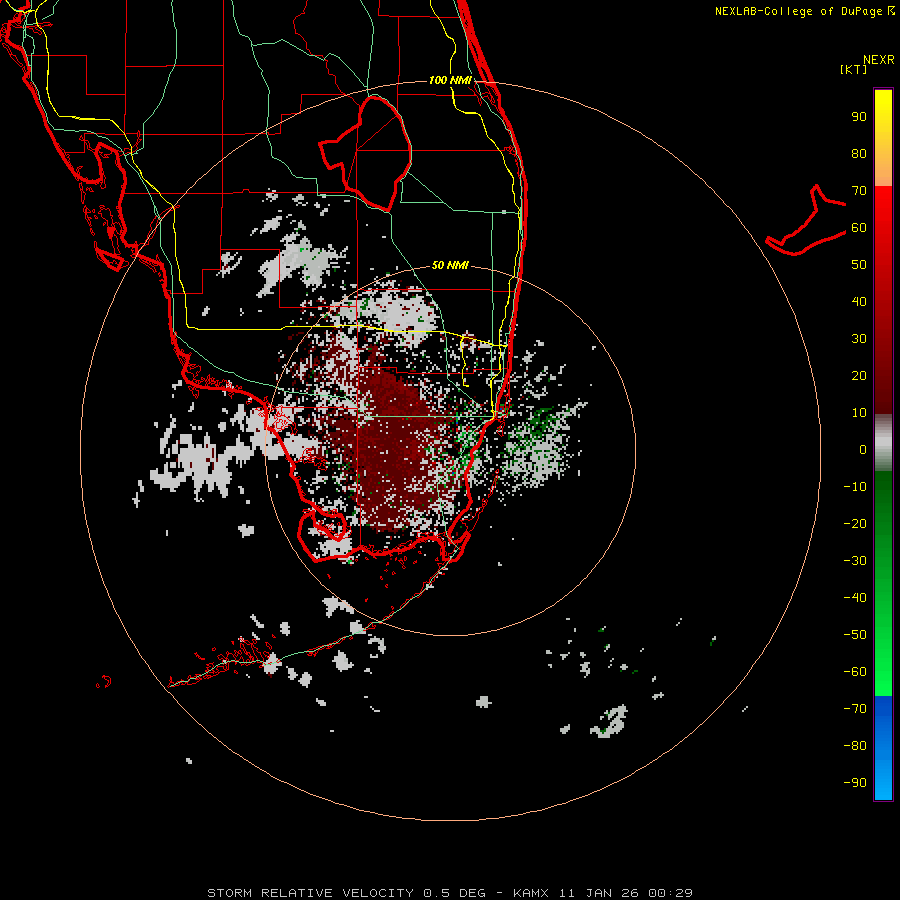Click the -30 value on the velocity scale

point(855,561)
